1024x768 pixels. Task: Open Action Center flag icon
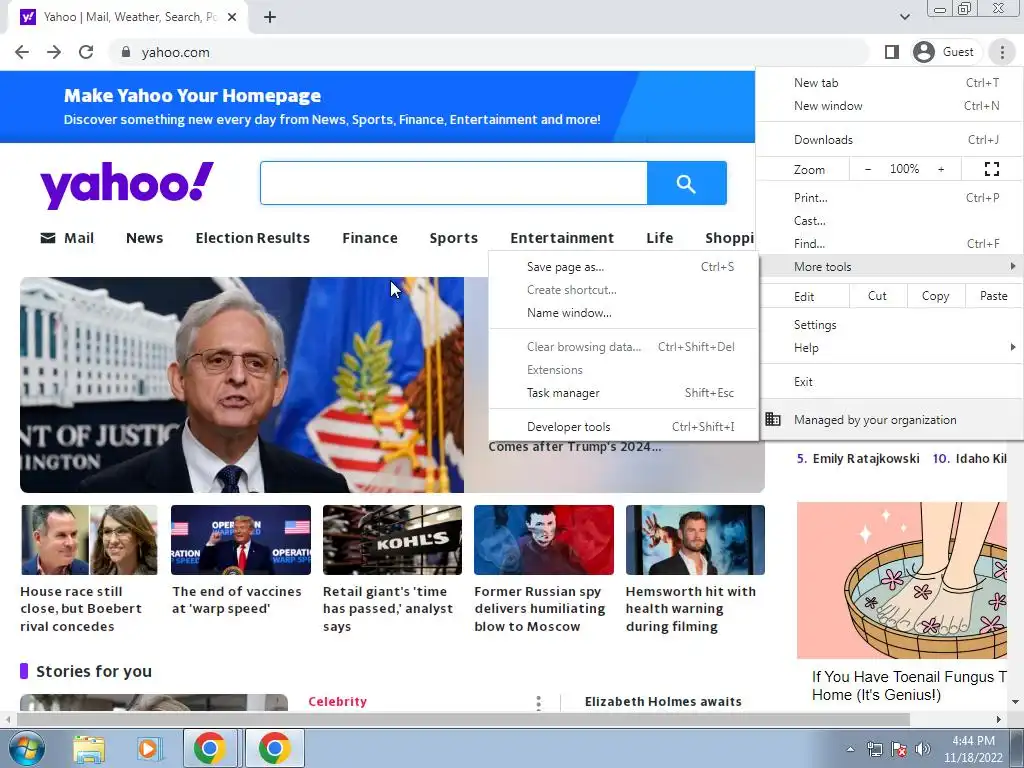click(x=899, y=749)
